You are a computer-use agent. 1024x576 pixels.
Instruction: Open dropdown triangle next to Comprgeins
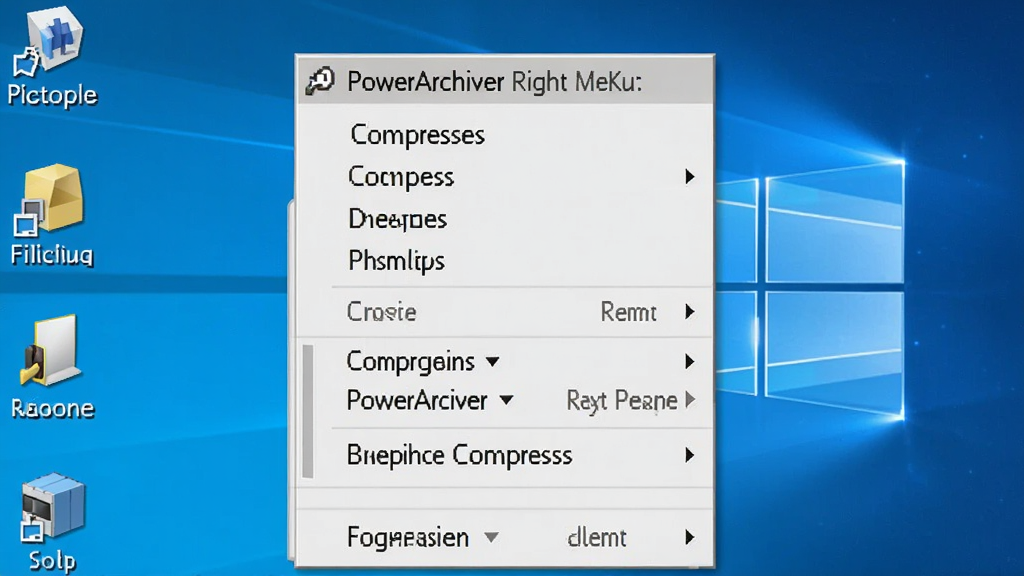coord(492,362)
